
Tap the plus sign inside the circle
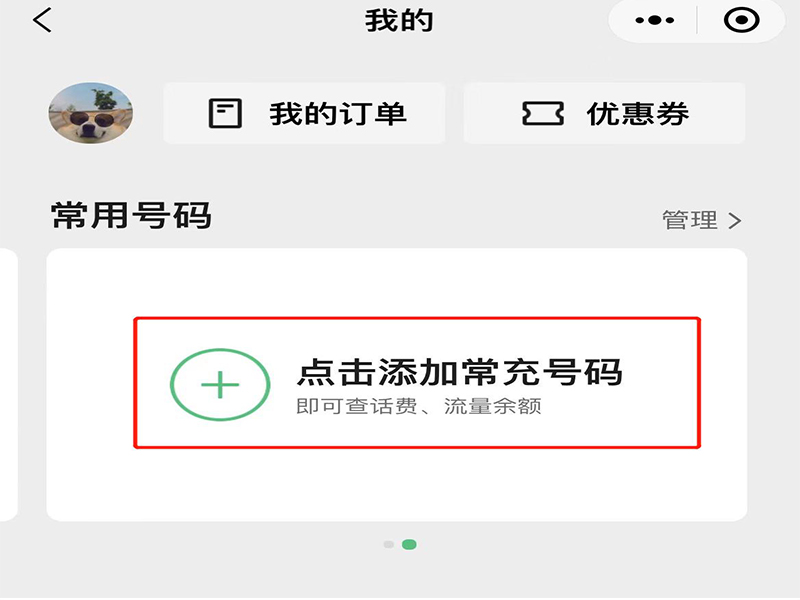coord(220,385)
